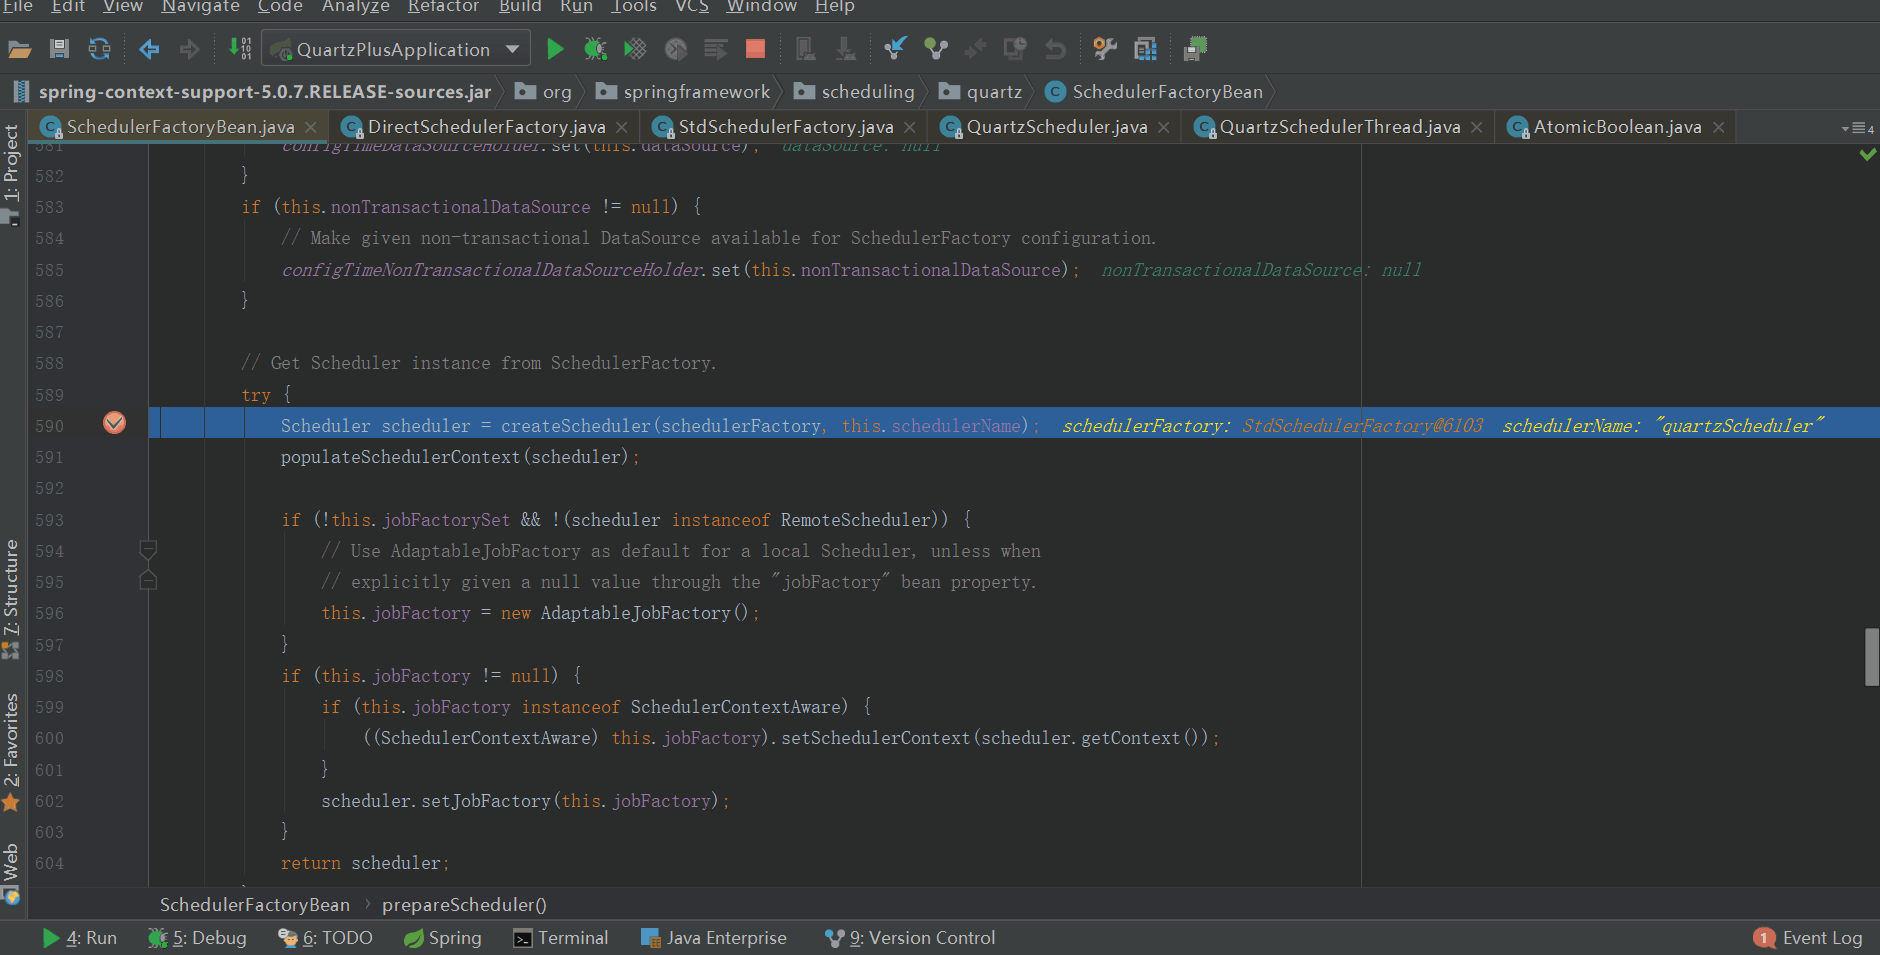Click the springframework breadcrumb folder
This screenshot has width=1880, height=955.
[x=683, y=92]
